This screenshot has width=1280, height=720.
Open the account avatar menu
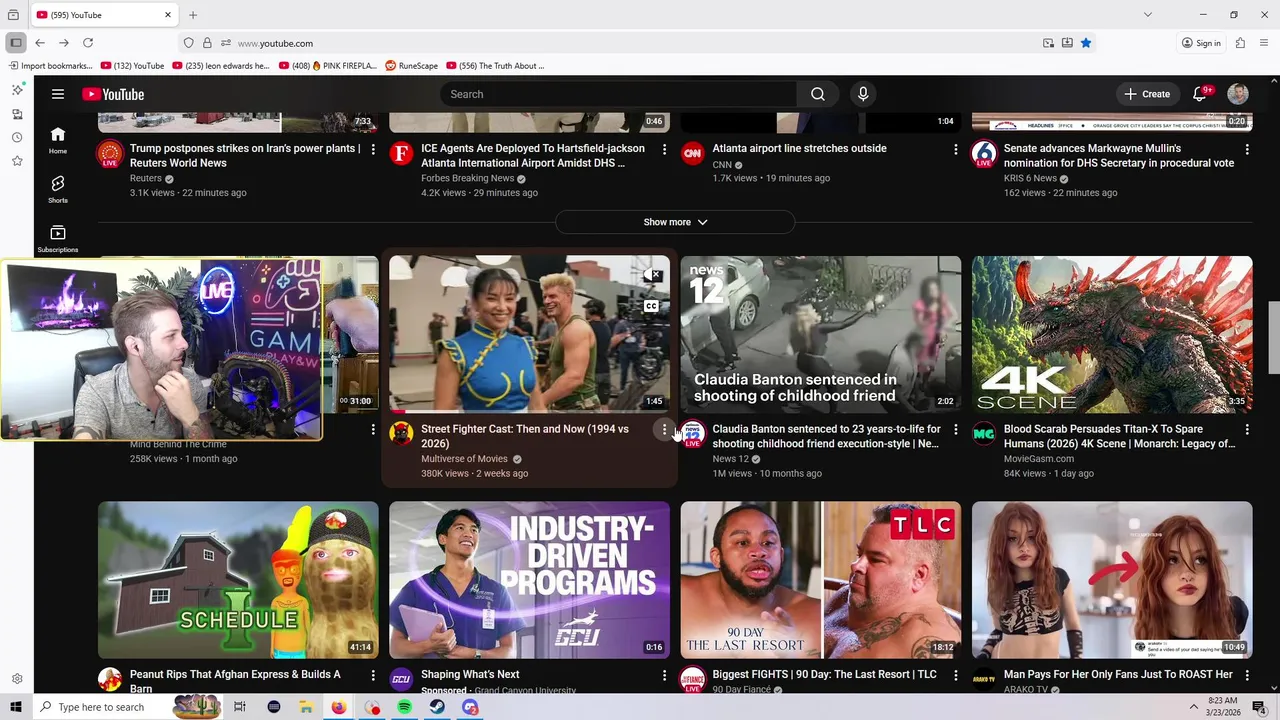[x=1238, y=94]
